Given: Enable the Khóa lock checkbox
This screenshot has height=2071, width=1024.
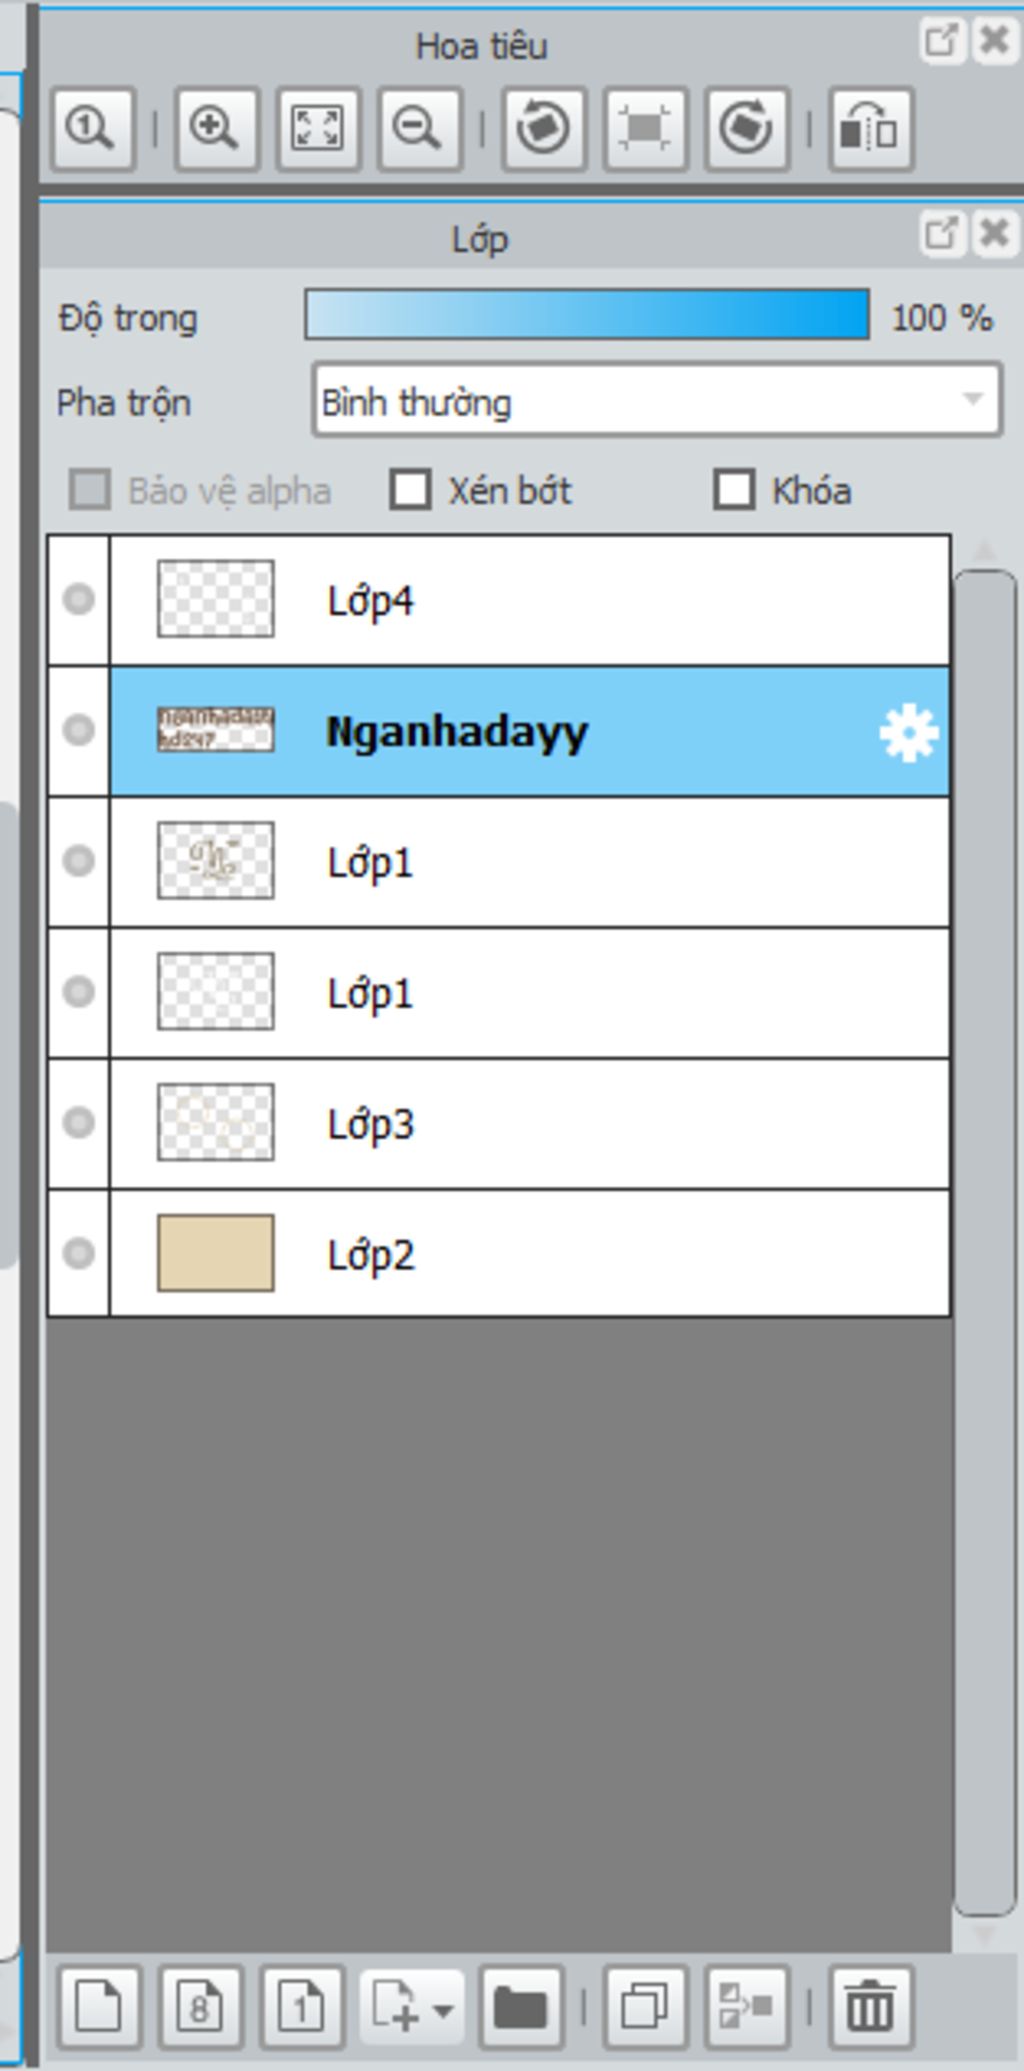Looking at the screenshot, I should [734, 491].
